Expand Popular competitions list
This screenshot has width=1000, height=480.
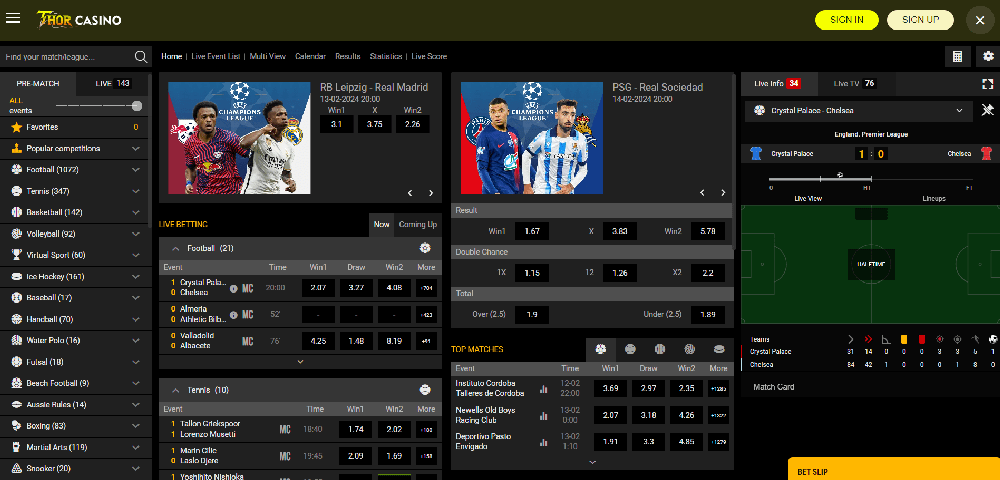pos(75,149)
